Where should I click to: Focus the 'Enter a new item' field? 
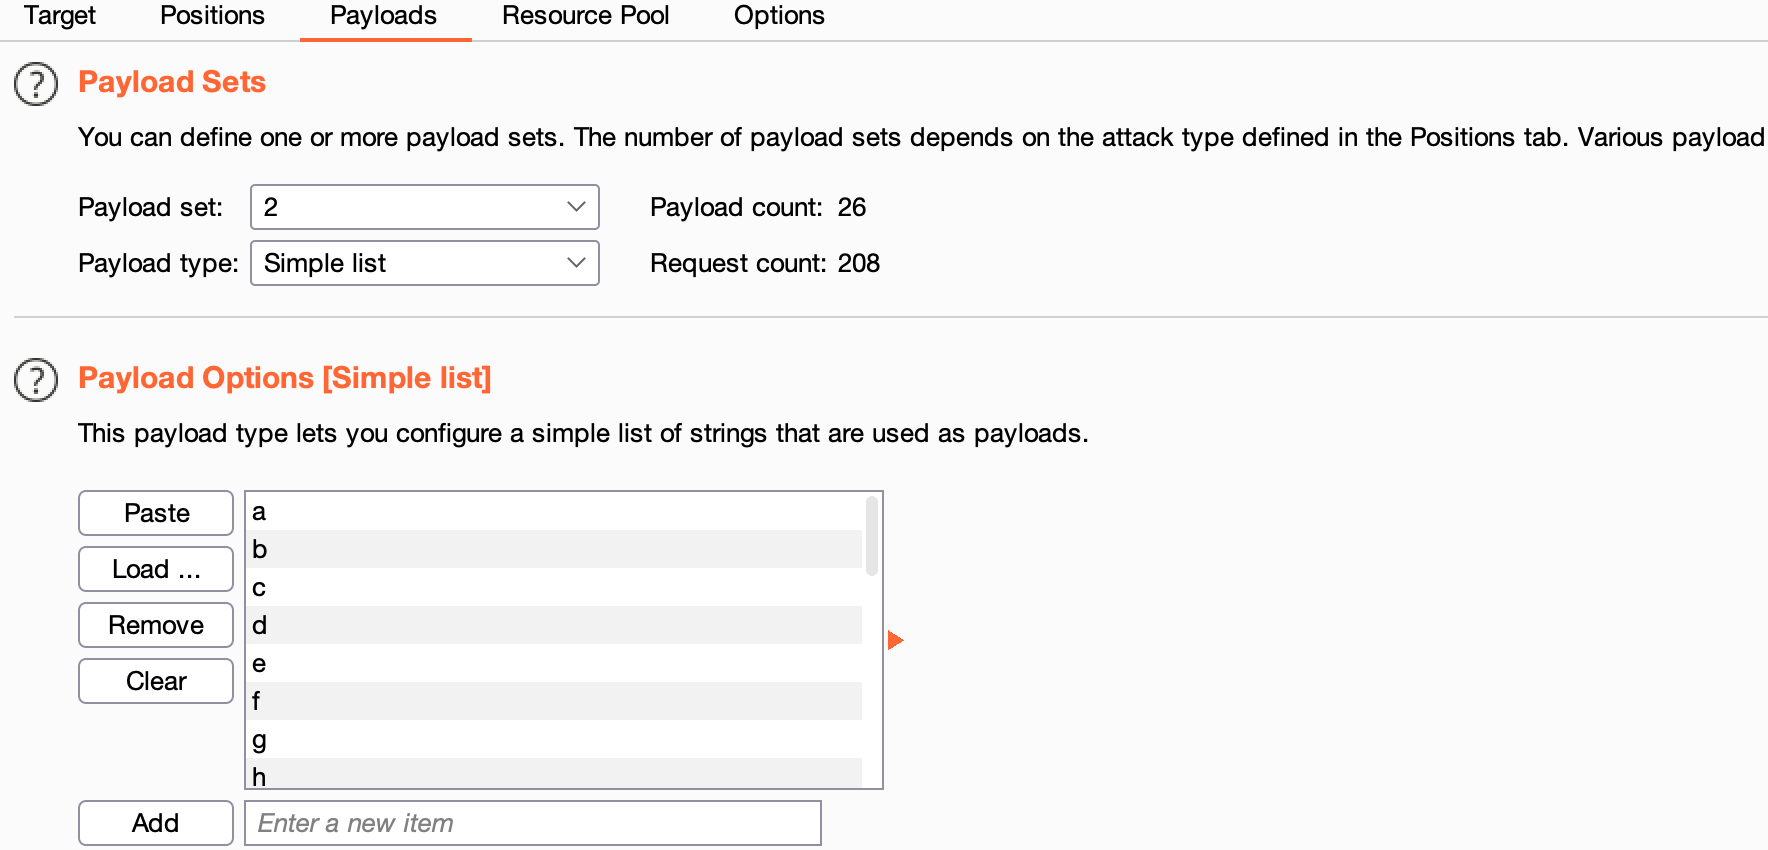532,823
